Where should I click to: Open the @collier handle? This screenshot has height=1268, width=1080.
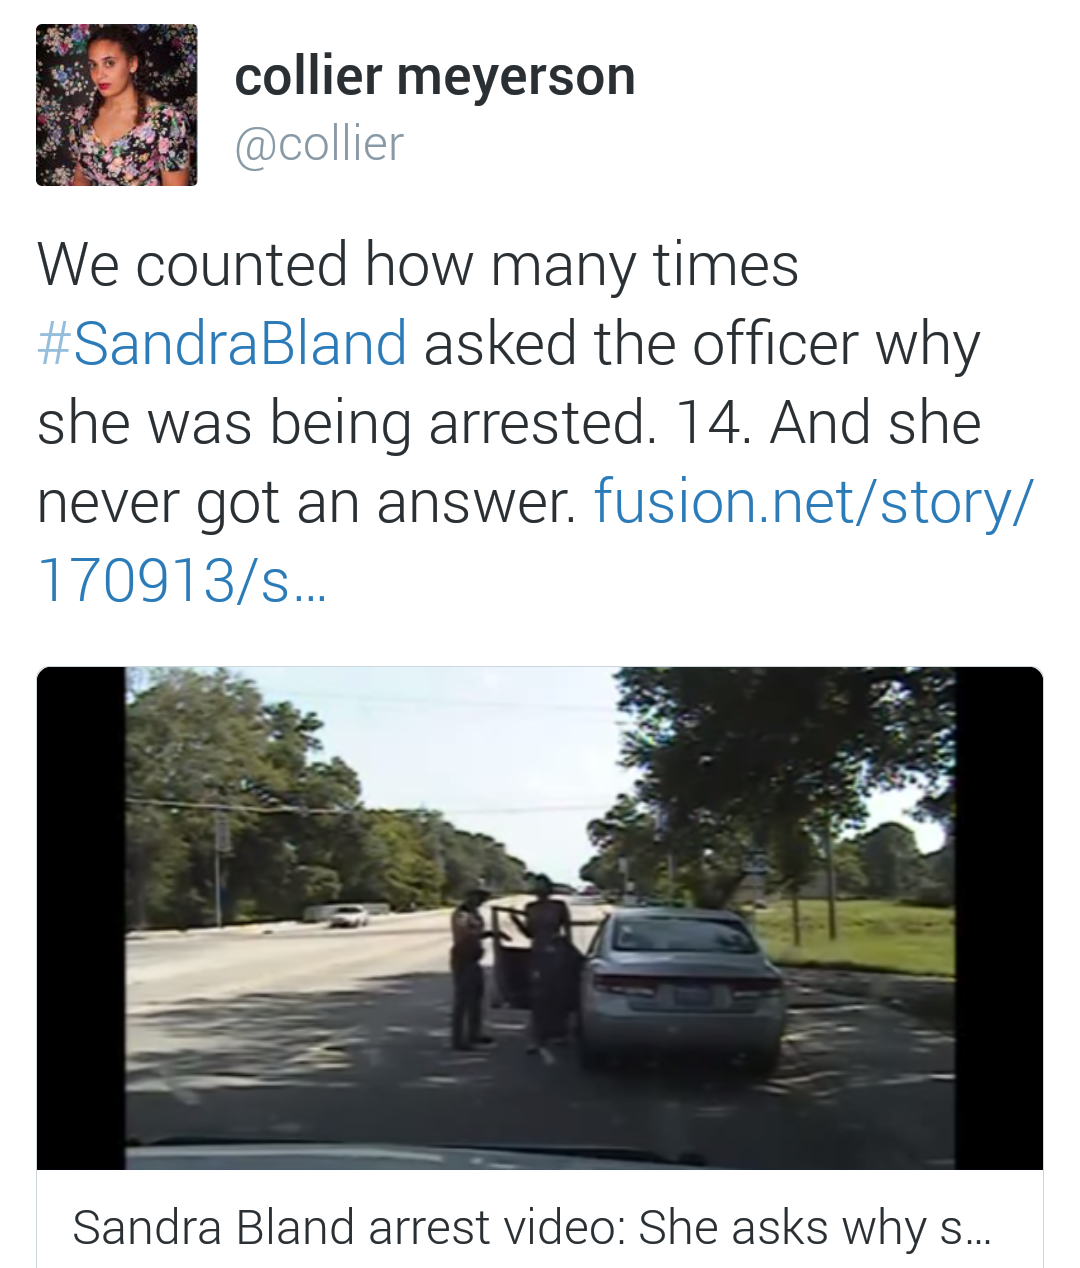319,144
